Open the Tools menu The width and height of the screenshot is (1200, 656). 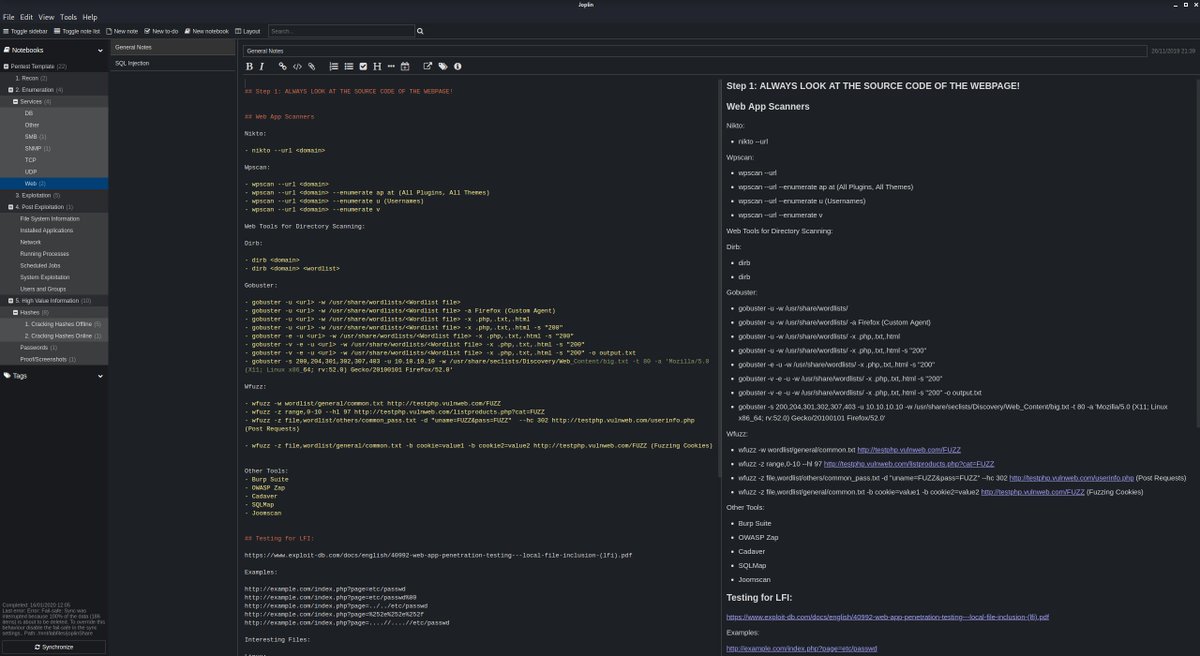(68, 17)
